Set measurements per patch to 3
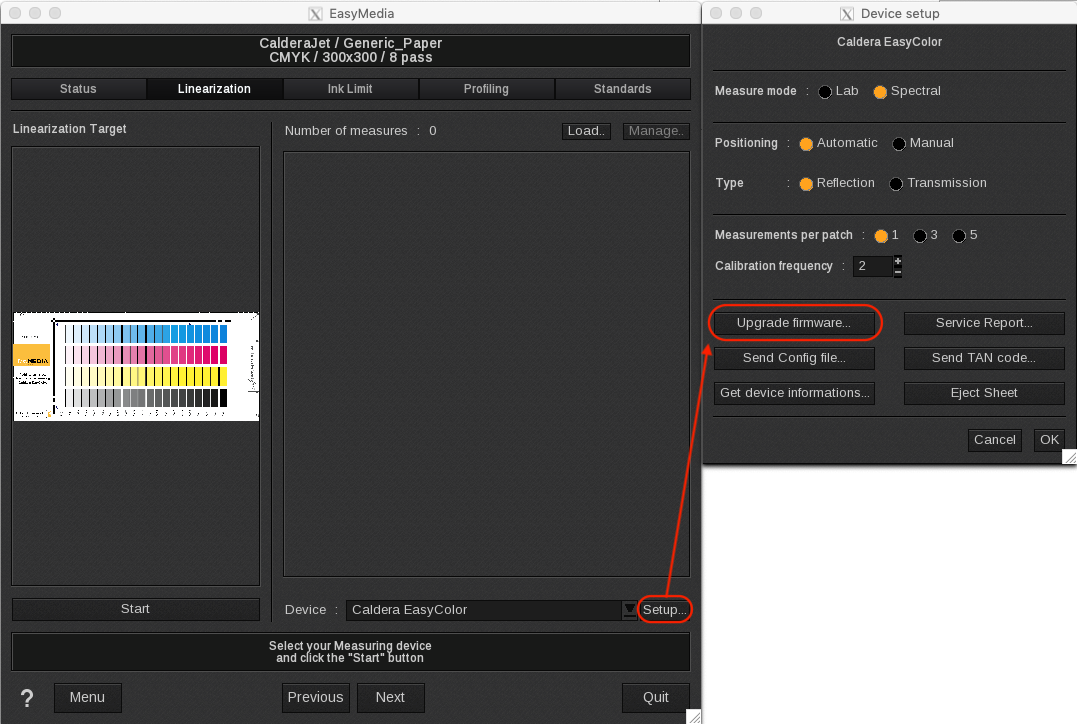This screenshot has width=1077, height=724. pos(919,236)
